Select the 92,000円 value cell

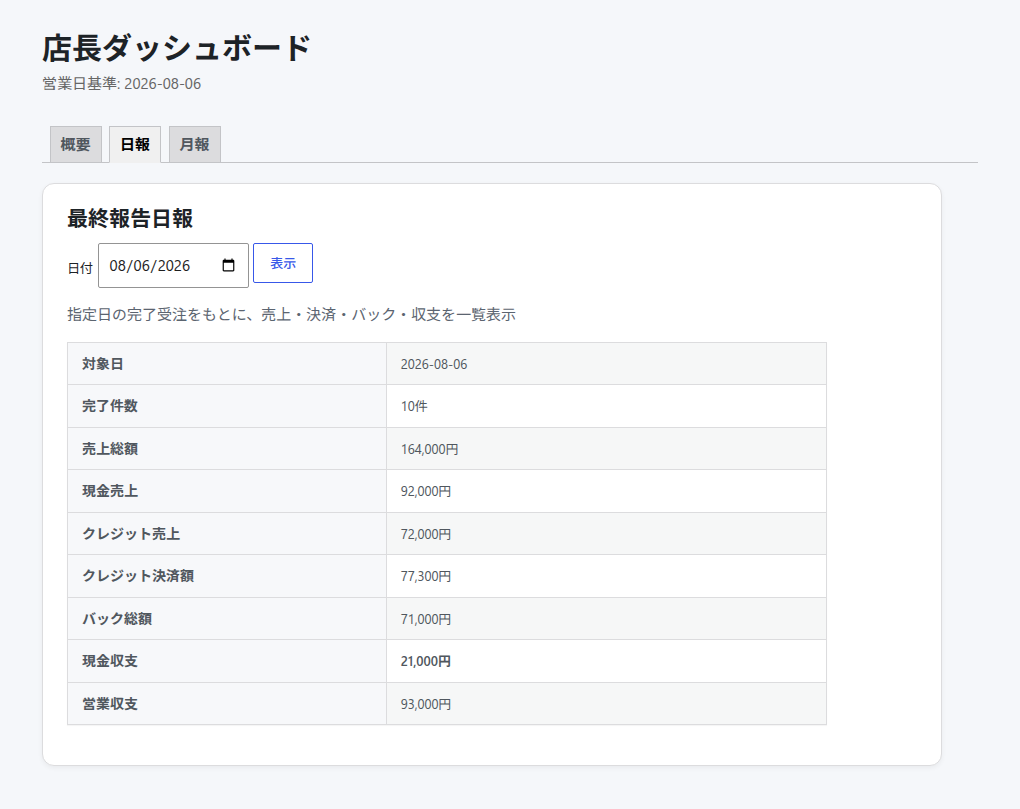pos(606,491)
